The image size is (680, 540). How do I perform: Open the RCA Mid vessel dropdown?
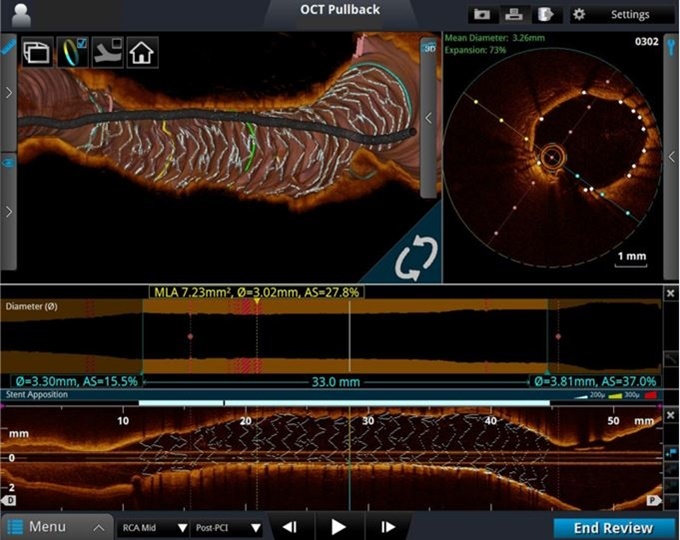point(153,527)
